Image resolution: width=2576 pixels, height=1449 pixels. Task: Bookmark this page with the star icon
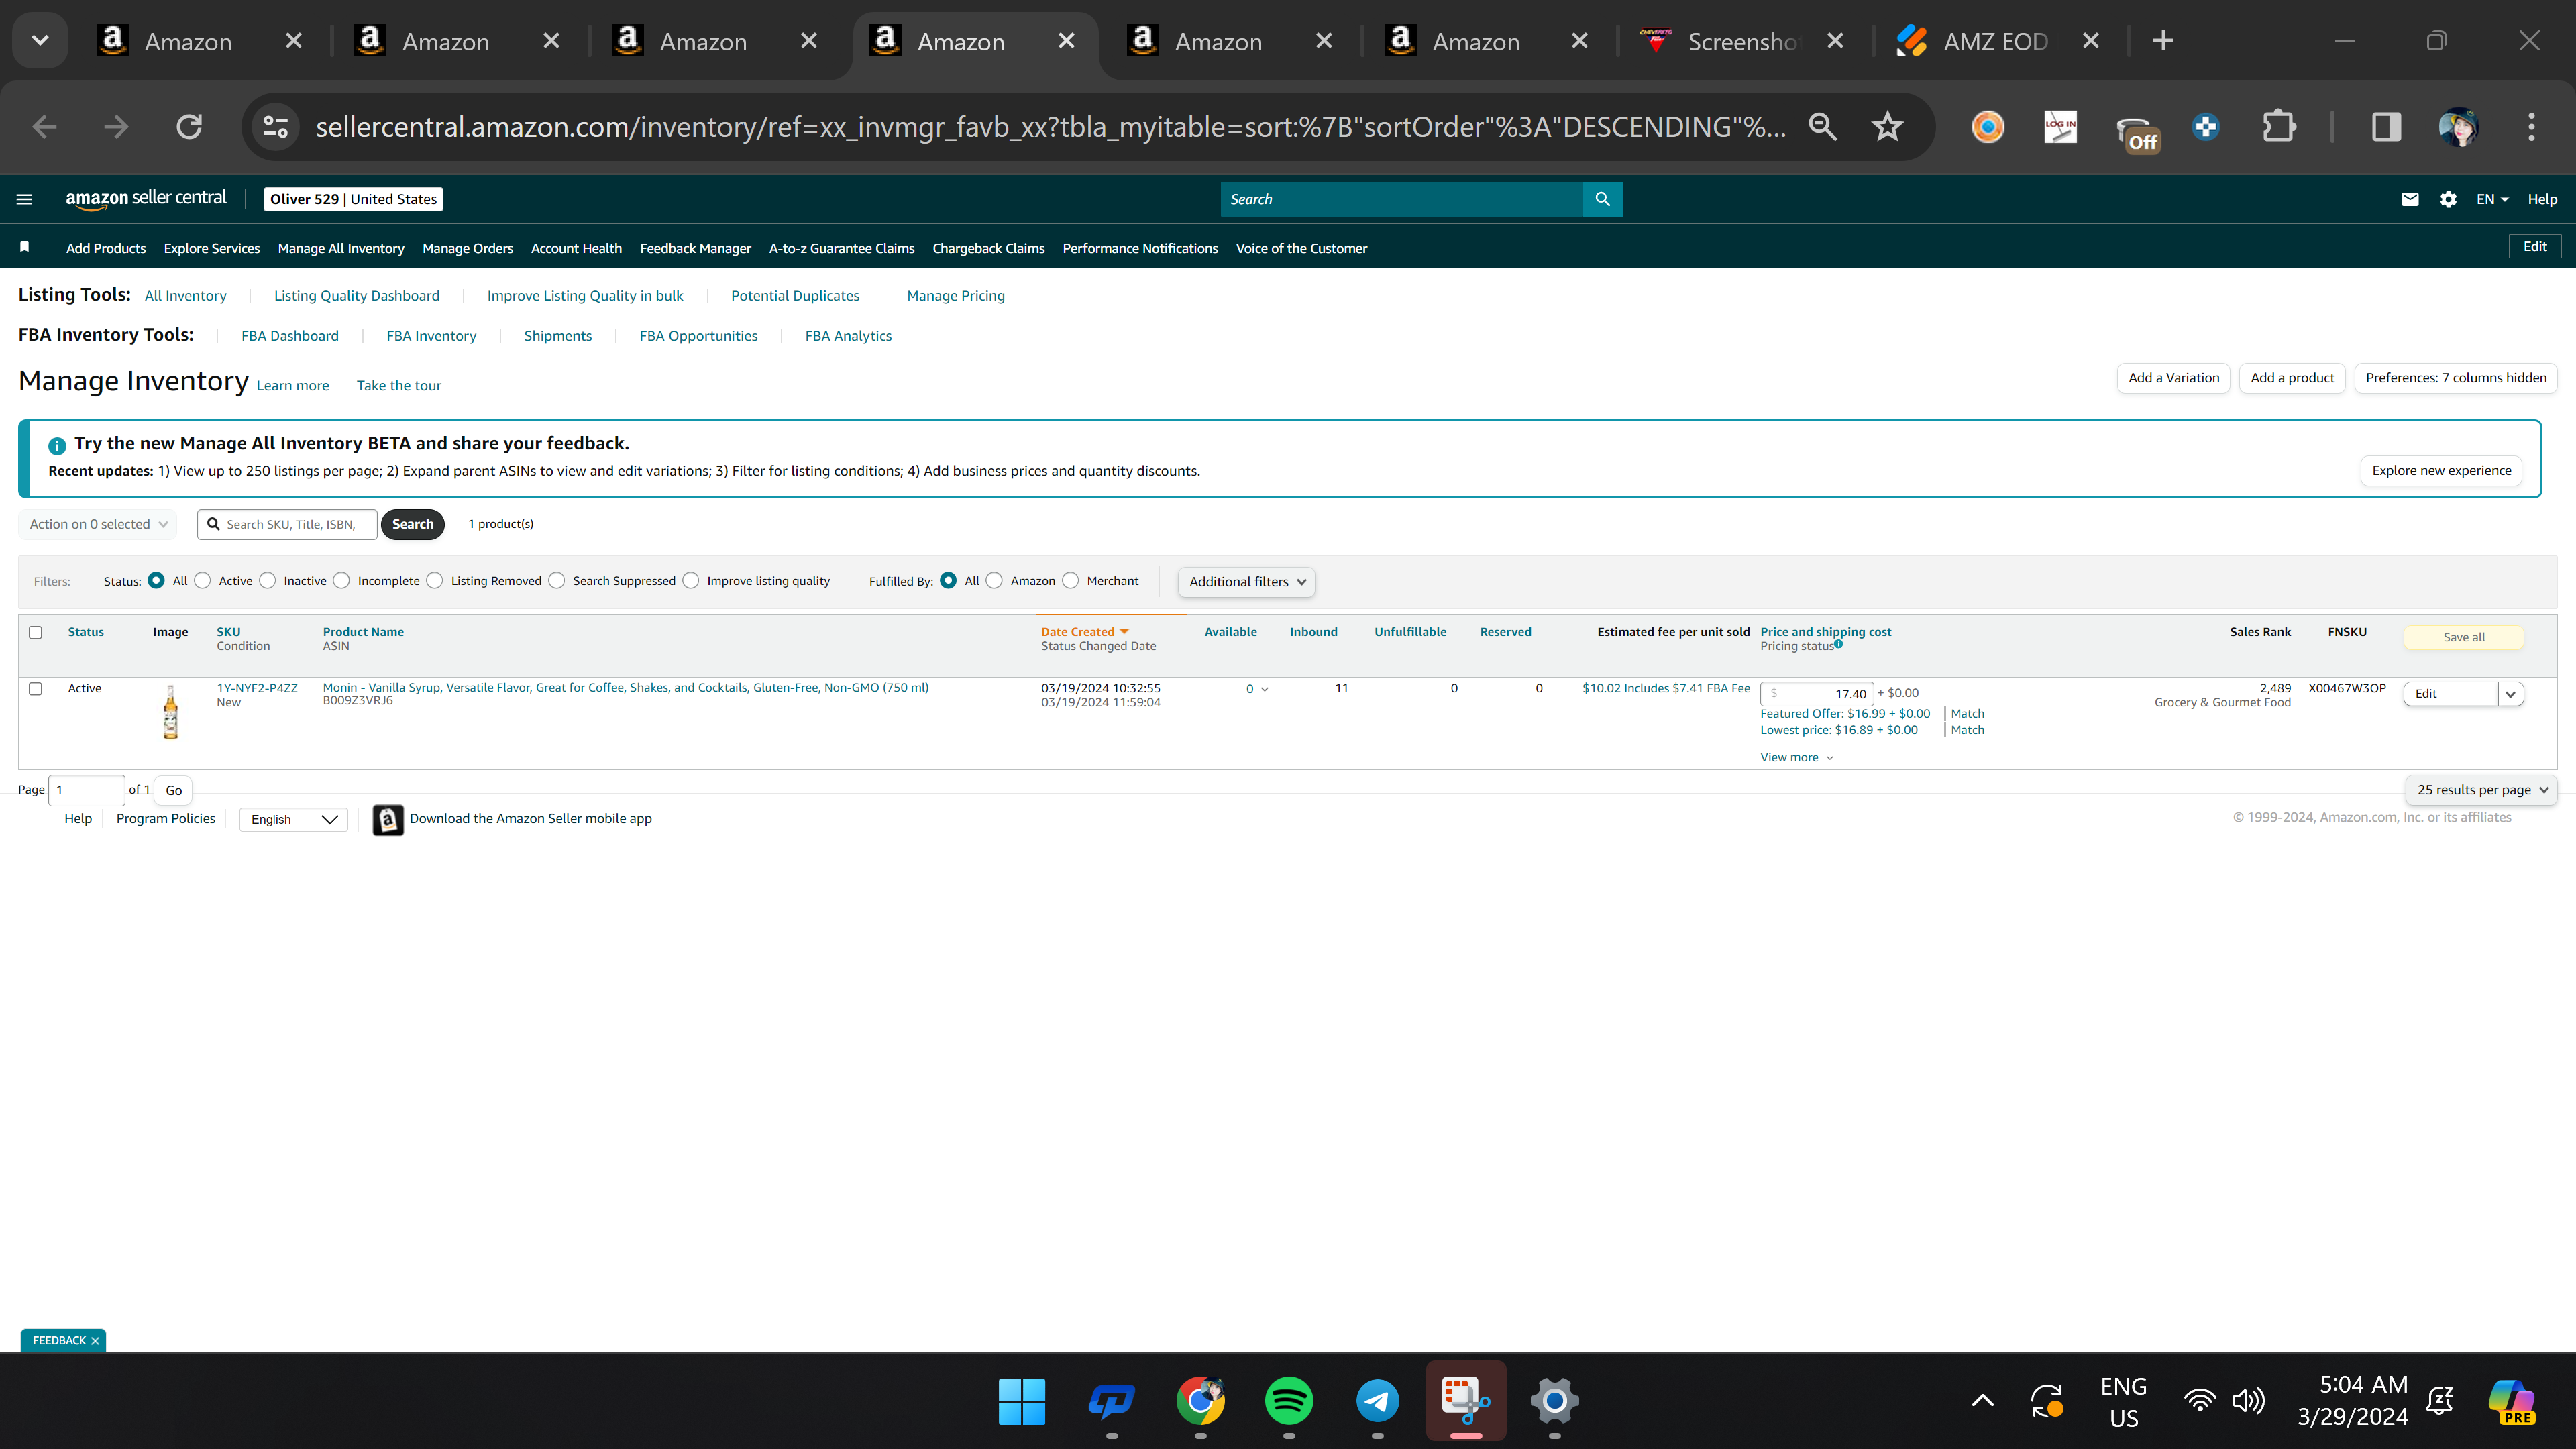[1887, 127]
